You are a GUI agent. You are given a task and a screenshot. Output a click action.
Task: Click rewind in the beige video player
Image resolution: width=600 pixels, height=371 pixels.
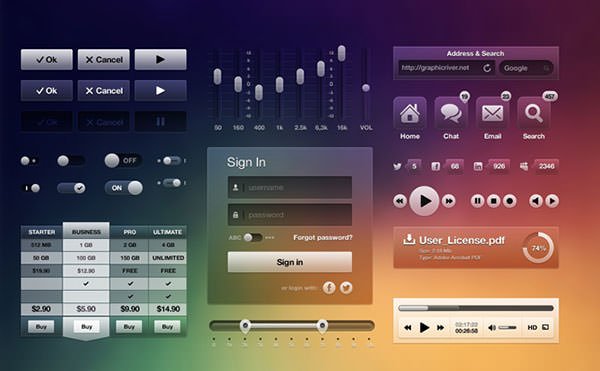(x=408, y=327)
